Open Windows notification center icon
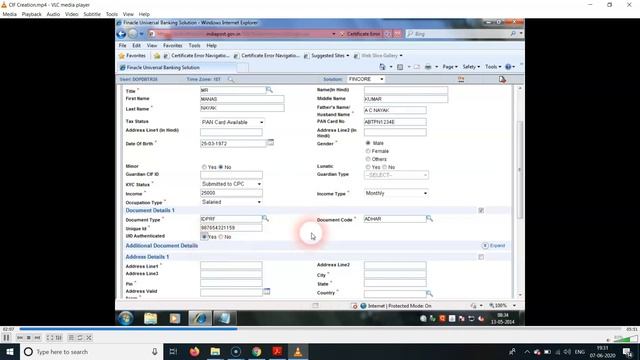Screen dimensions: 640x360 coord(627,351)
